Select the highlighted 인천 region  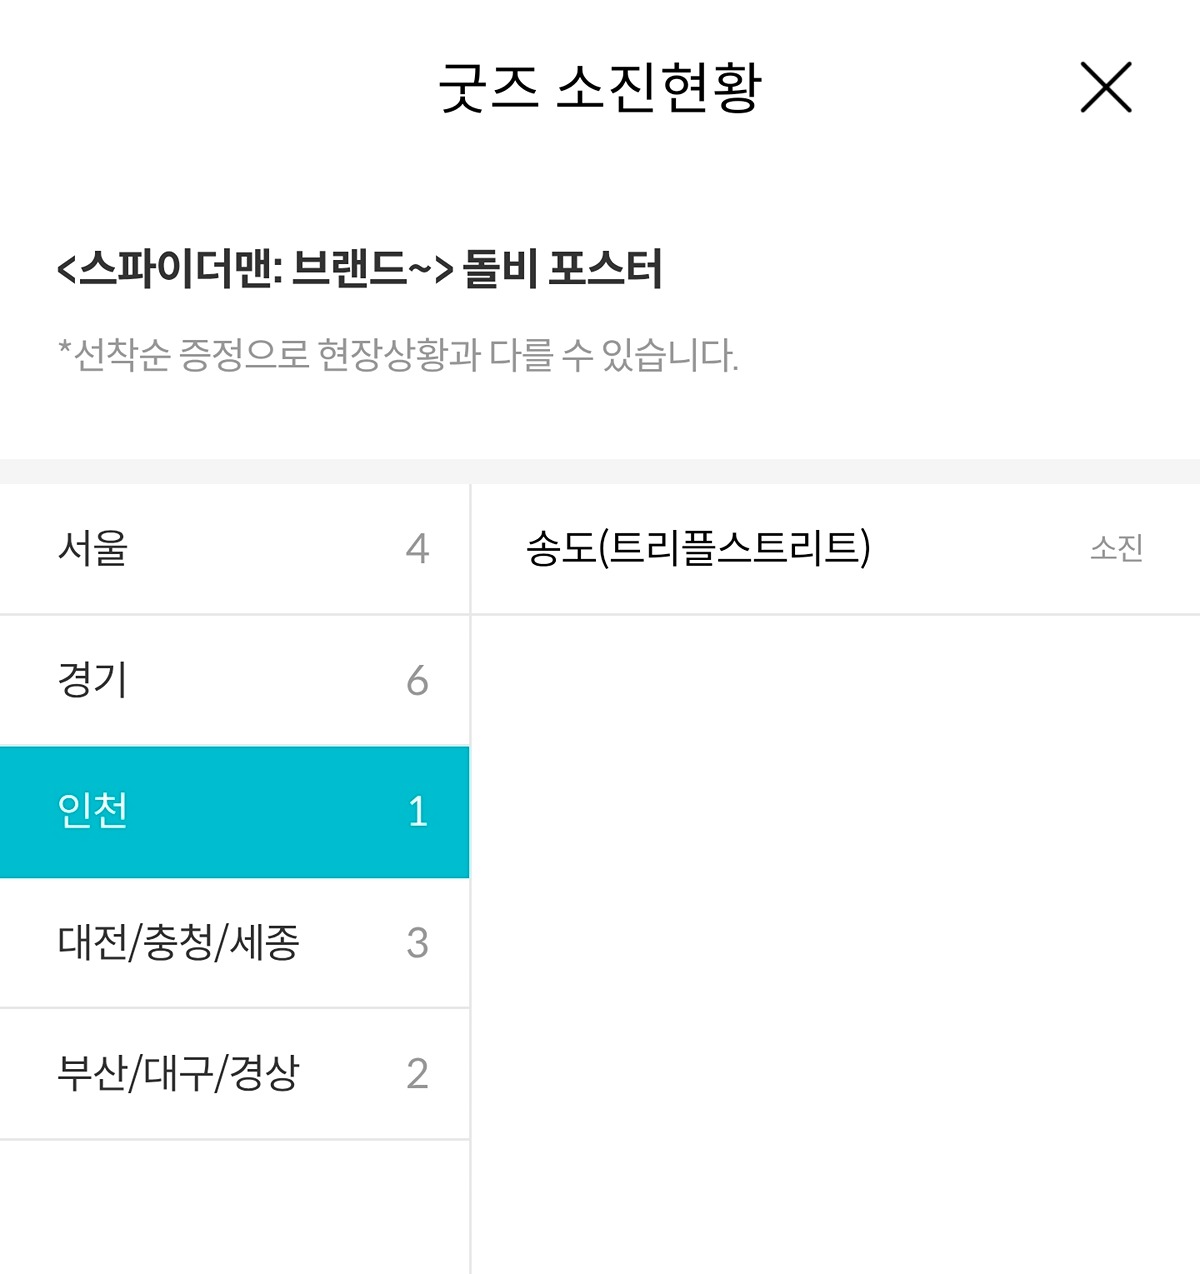tap(234, 812)
